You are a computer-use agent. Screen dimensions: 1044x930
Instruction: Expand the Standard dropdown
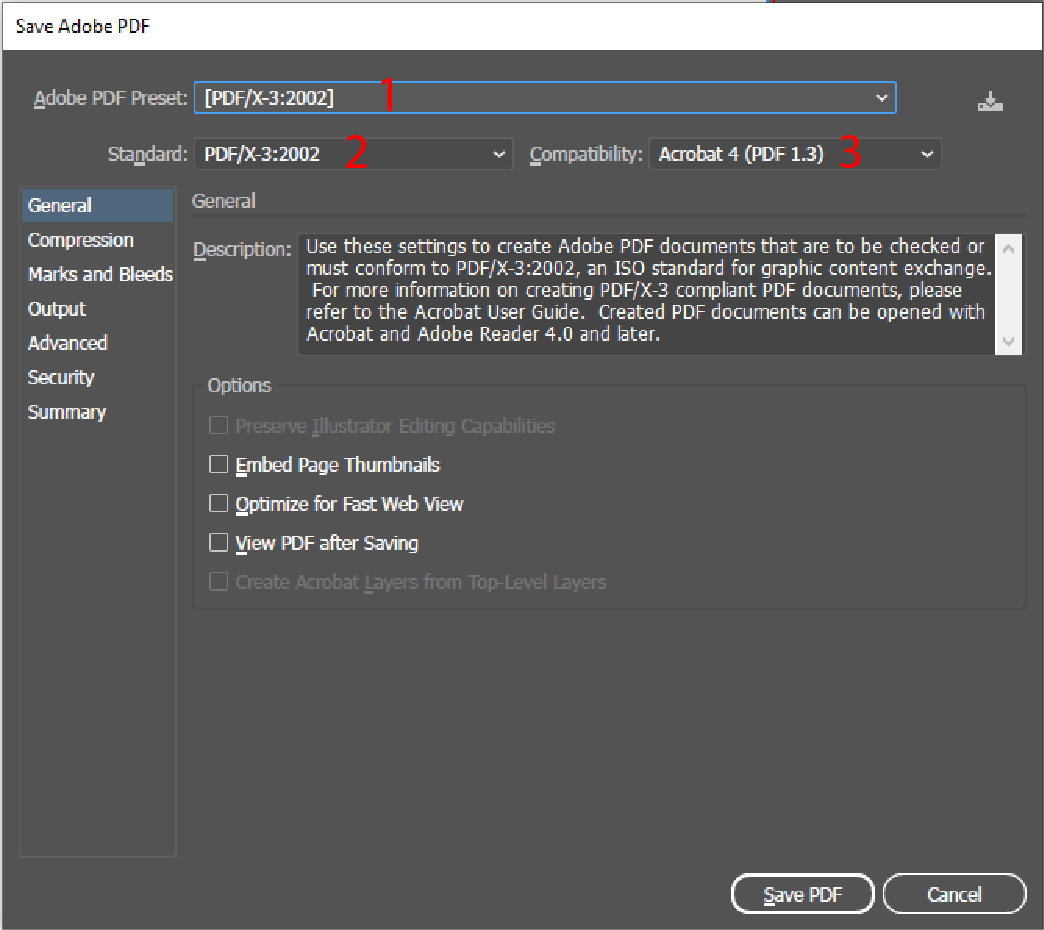tap(352, 154)
